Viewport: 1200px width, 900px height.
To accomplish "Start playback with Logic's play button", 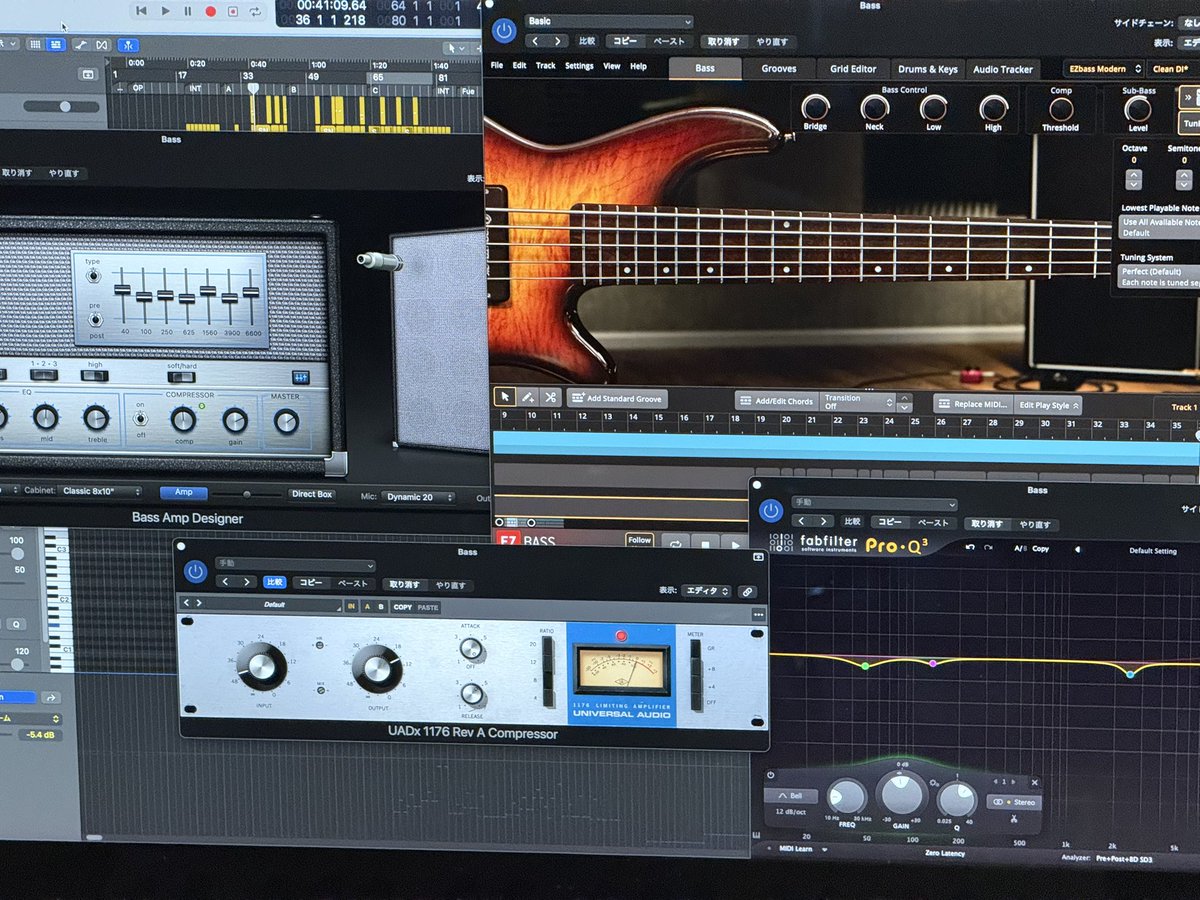I will [165, 11].
